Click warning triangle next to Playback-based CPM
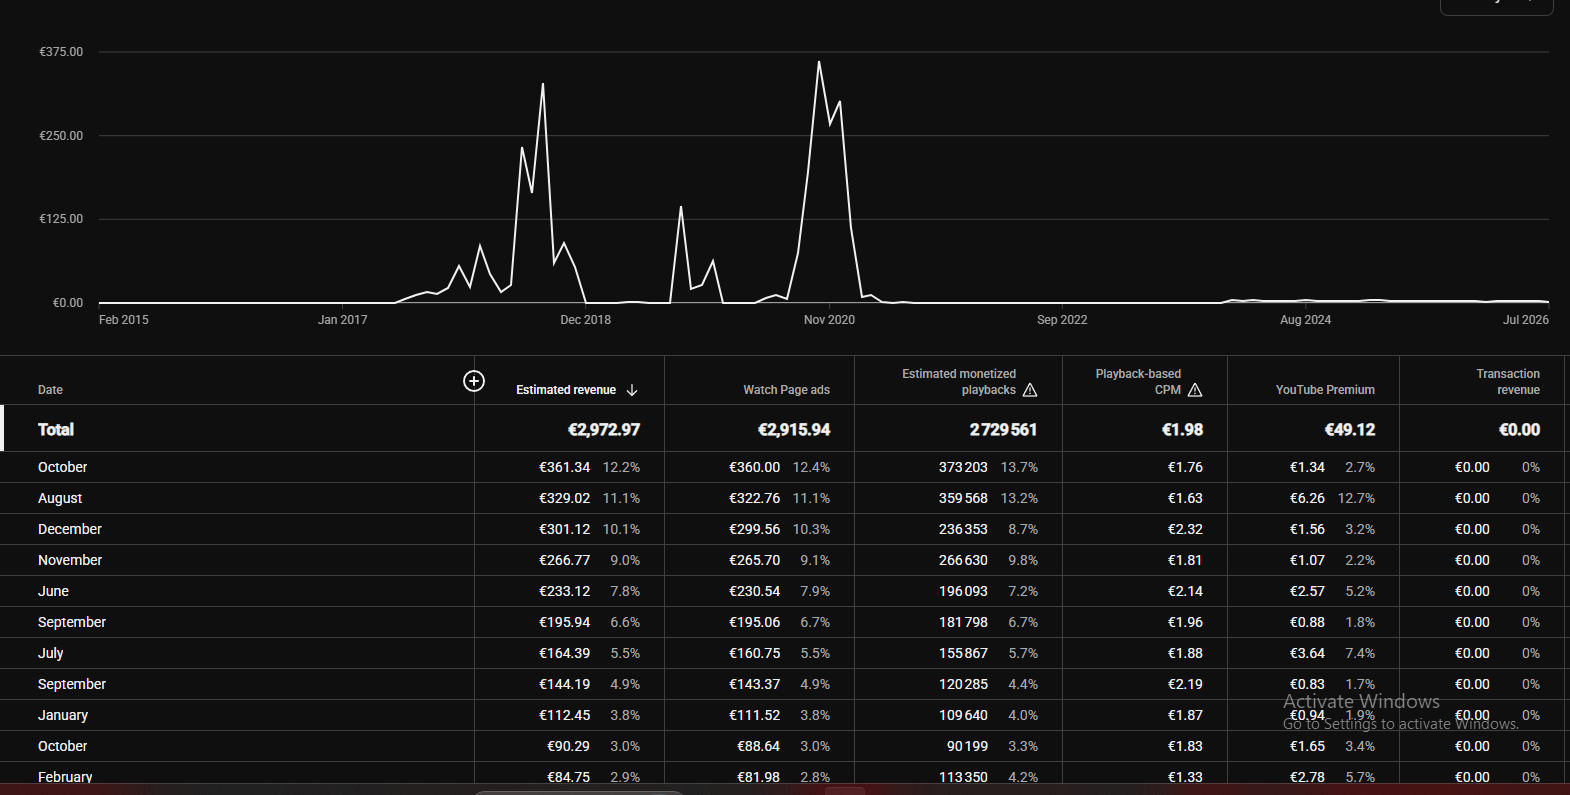 pyautogui.click(x=1195, y=390)
